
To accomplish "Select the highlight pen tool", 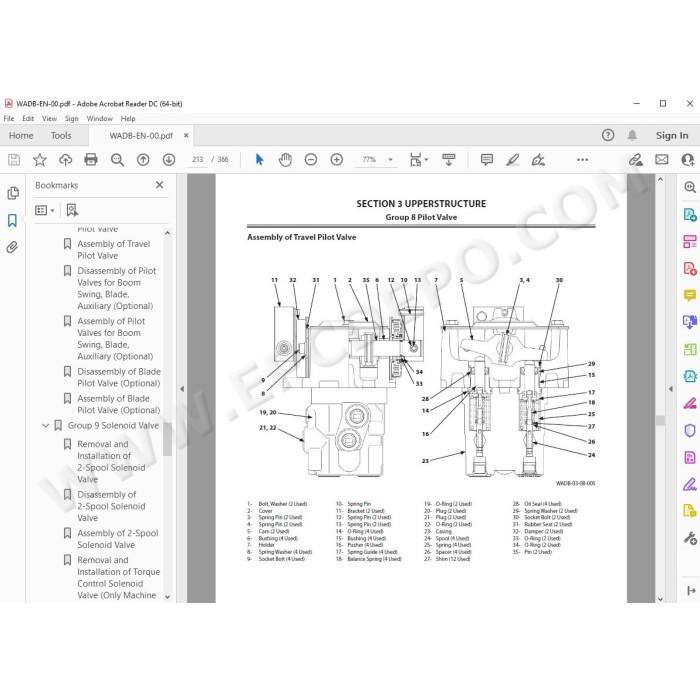I will tap(512, 159).
